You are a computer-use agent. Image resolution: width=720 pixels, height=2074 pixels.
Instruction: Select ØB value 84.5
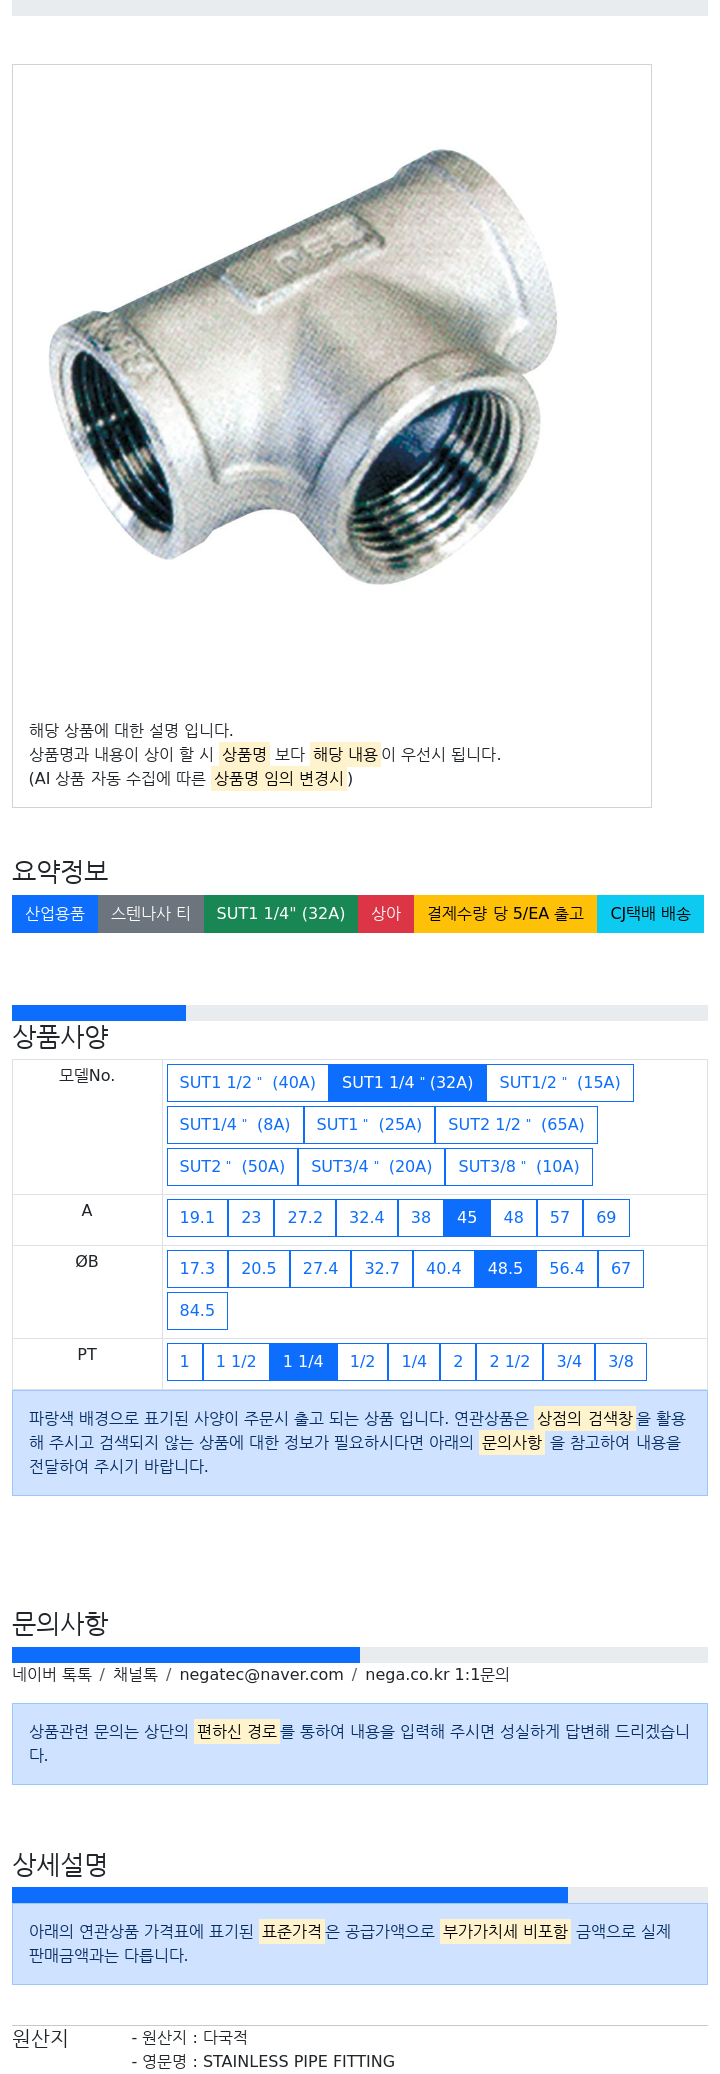(197, 1311)
